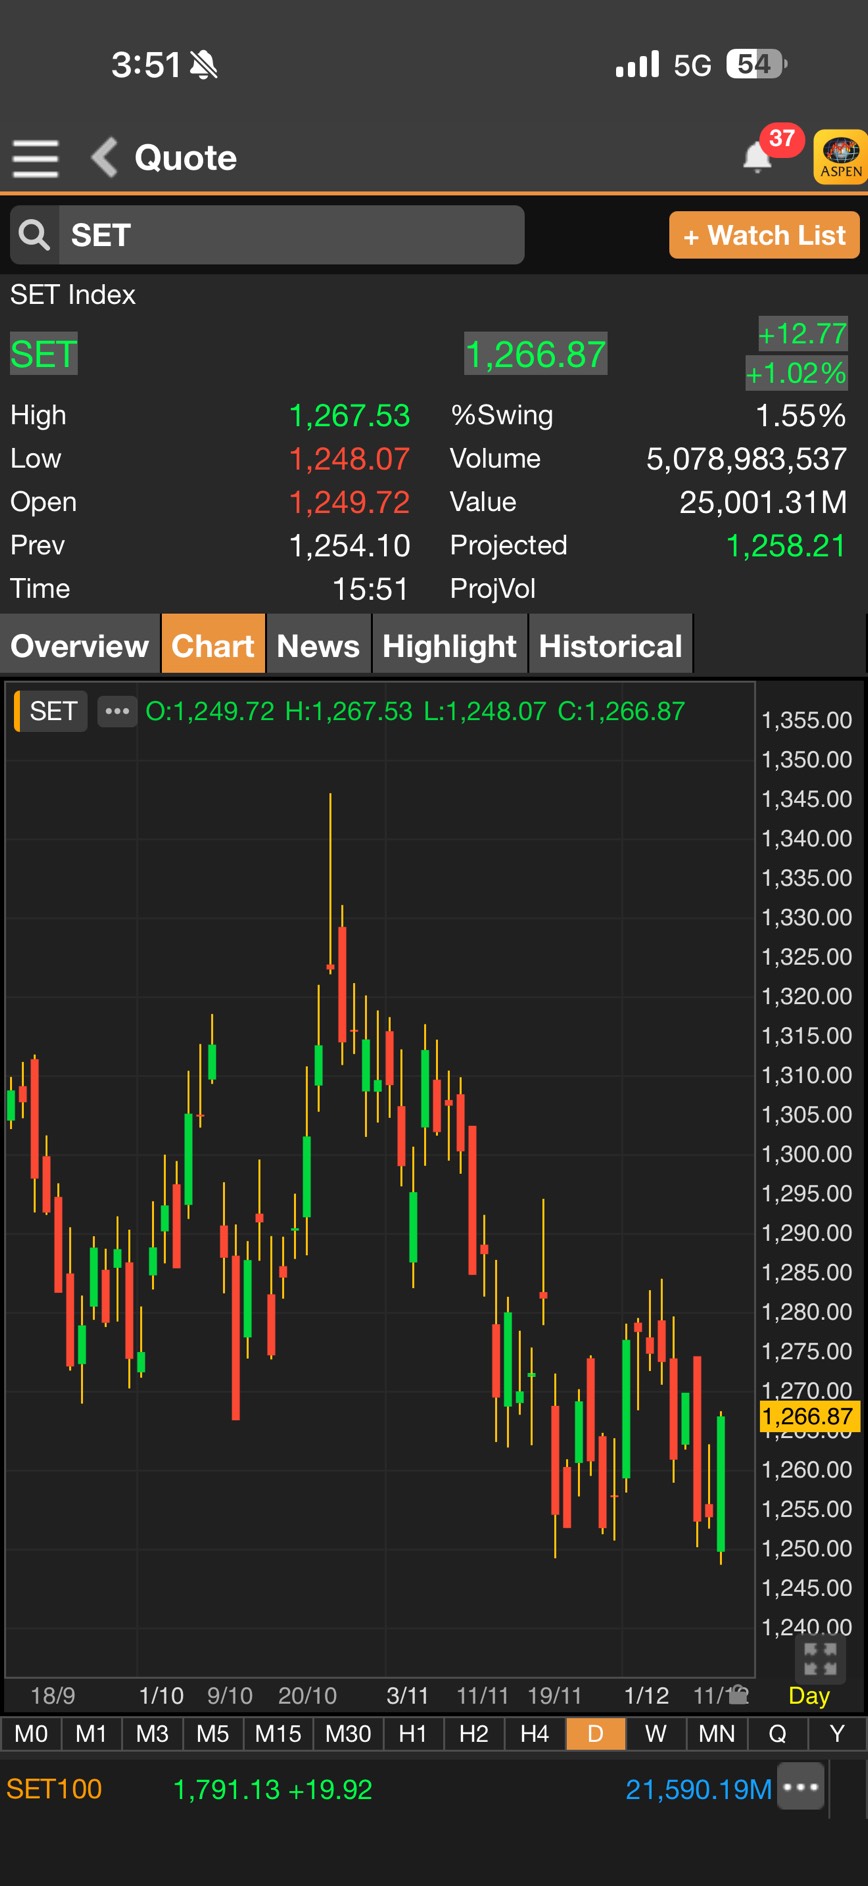Switch to the Overview tab
The height and width of the screenshot is (1886, 868).
click(x=80, y=646)
